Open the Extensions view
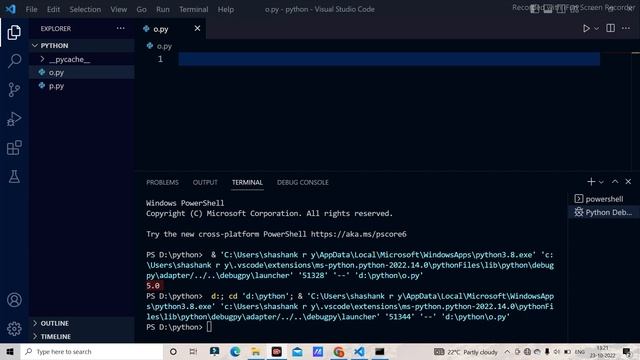 pyautogui.click(x=14, y=148)
